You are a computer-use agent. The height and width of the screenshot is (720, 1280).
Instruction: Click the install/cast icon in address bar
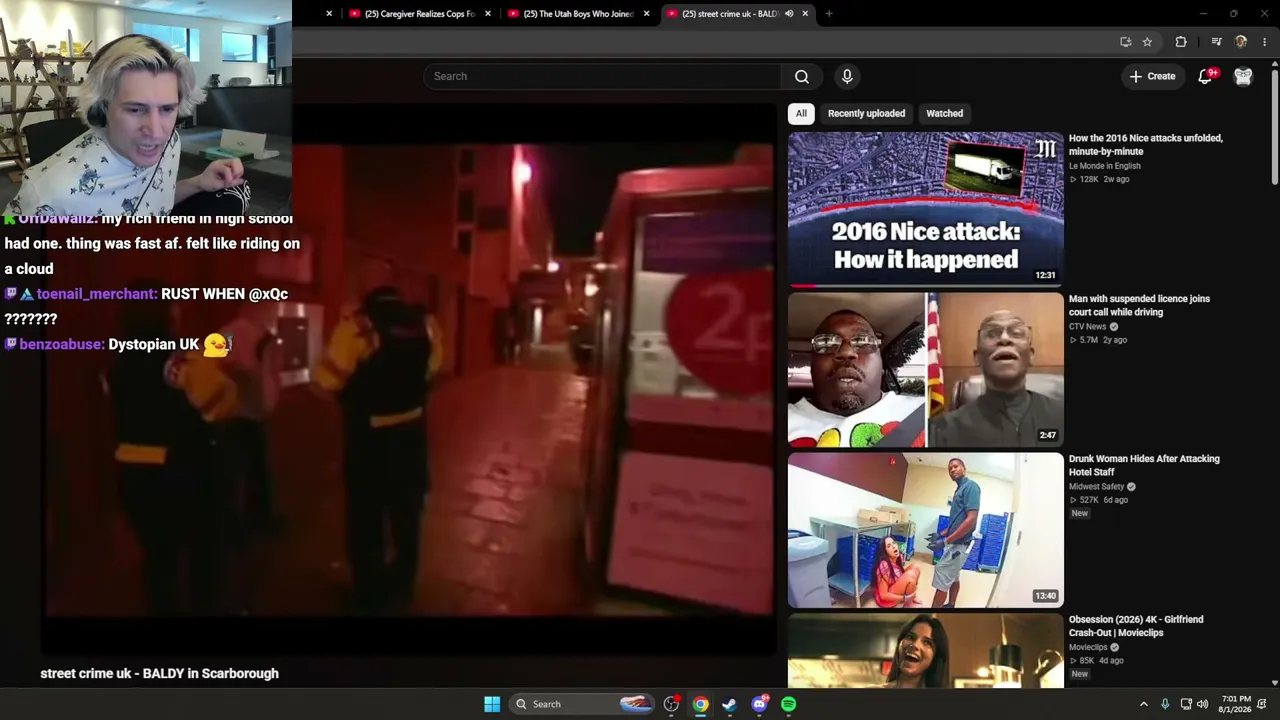point(1126,42)
